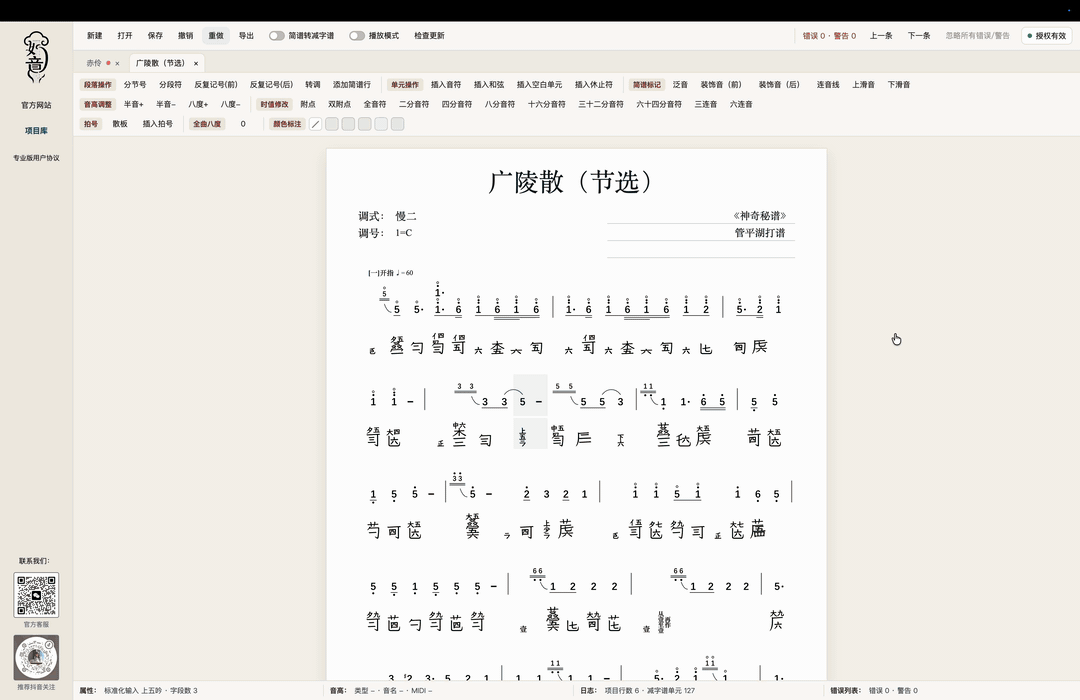
Task: Lower pitch with 半音−
Action: pos(166,105)
